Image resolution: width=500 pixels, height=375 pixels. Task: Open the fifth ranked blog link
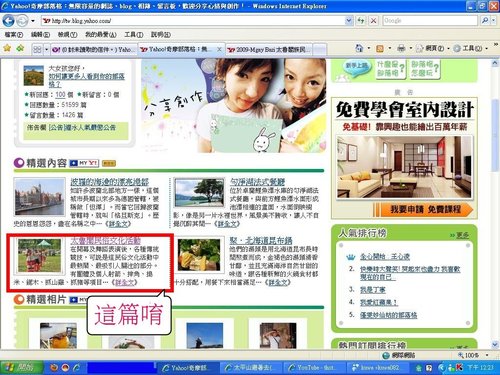[x=388, y=315]
